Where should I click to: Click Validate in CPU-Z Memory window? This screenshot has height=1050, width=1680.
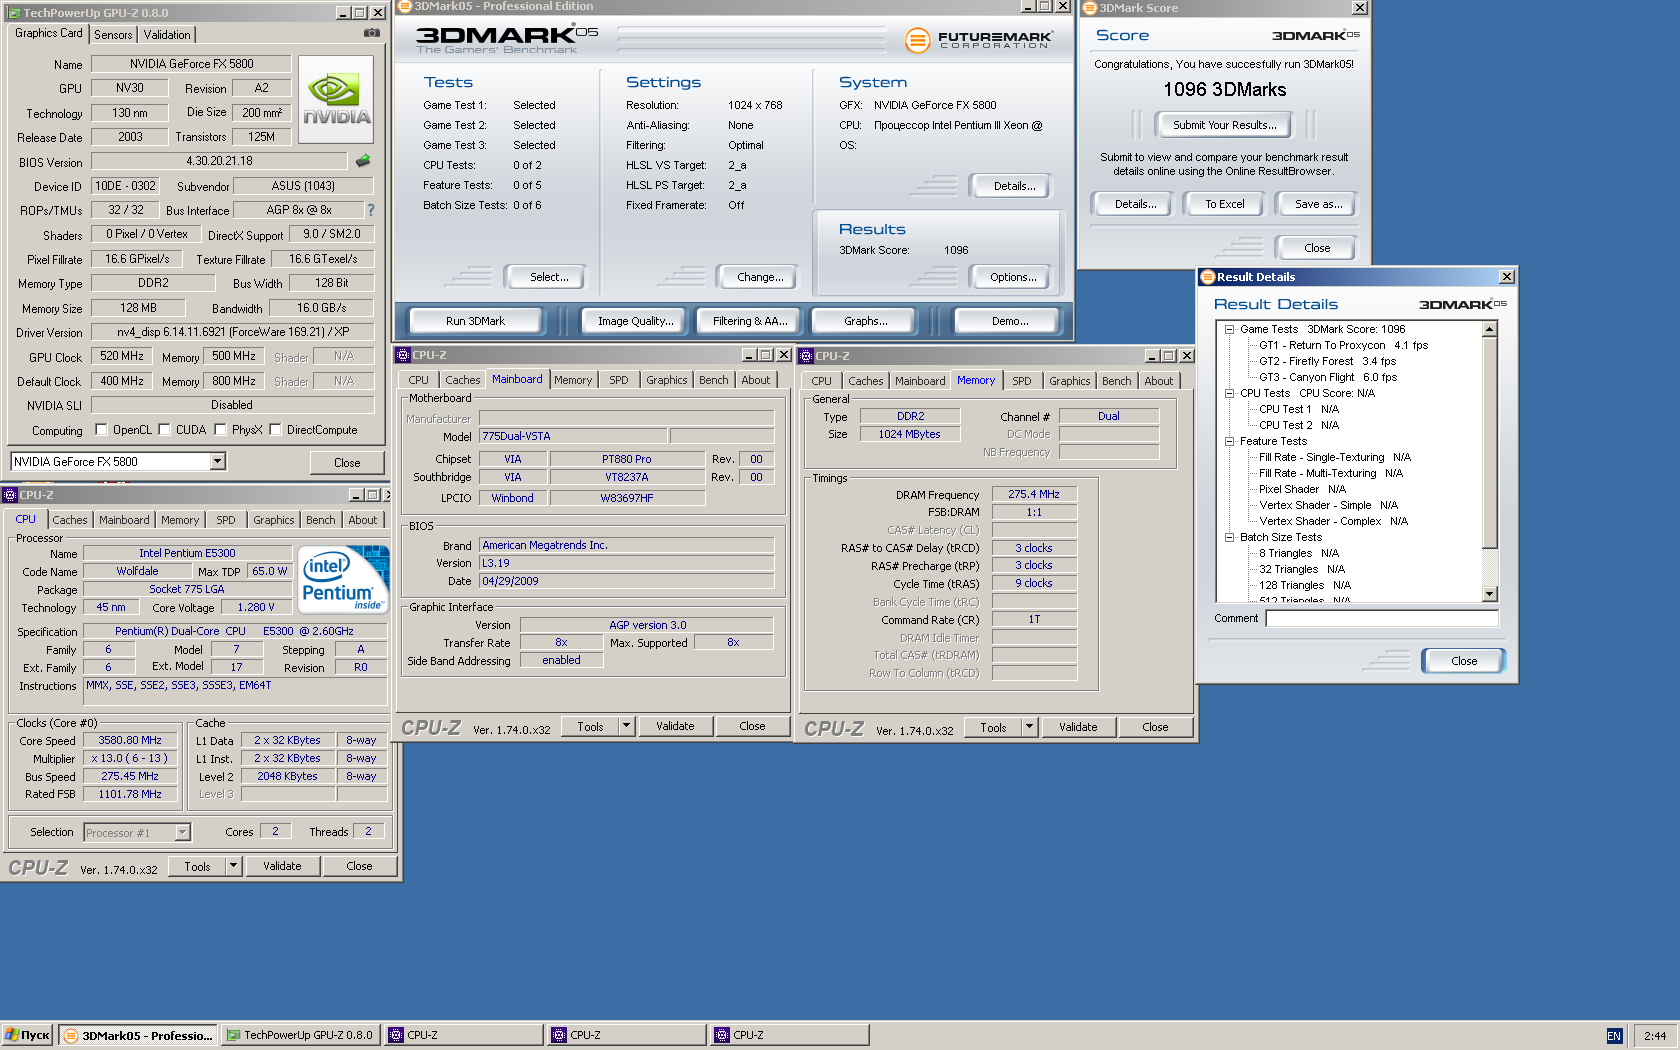click(x=1078, y=727)
